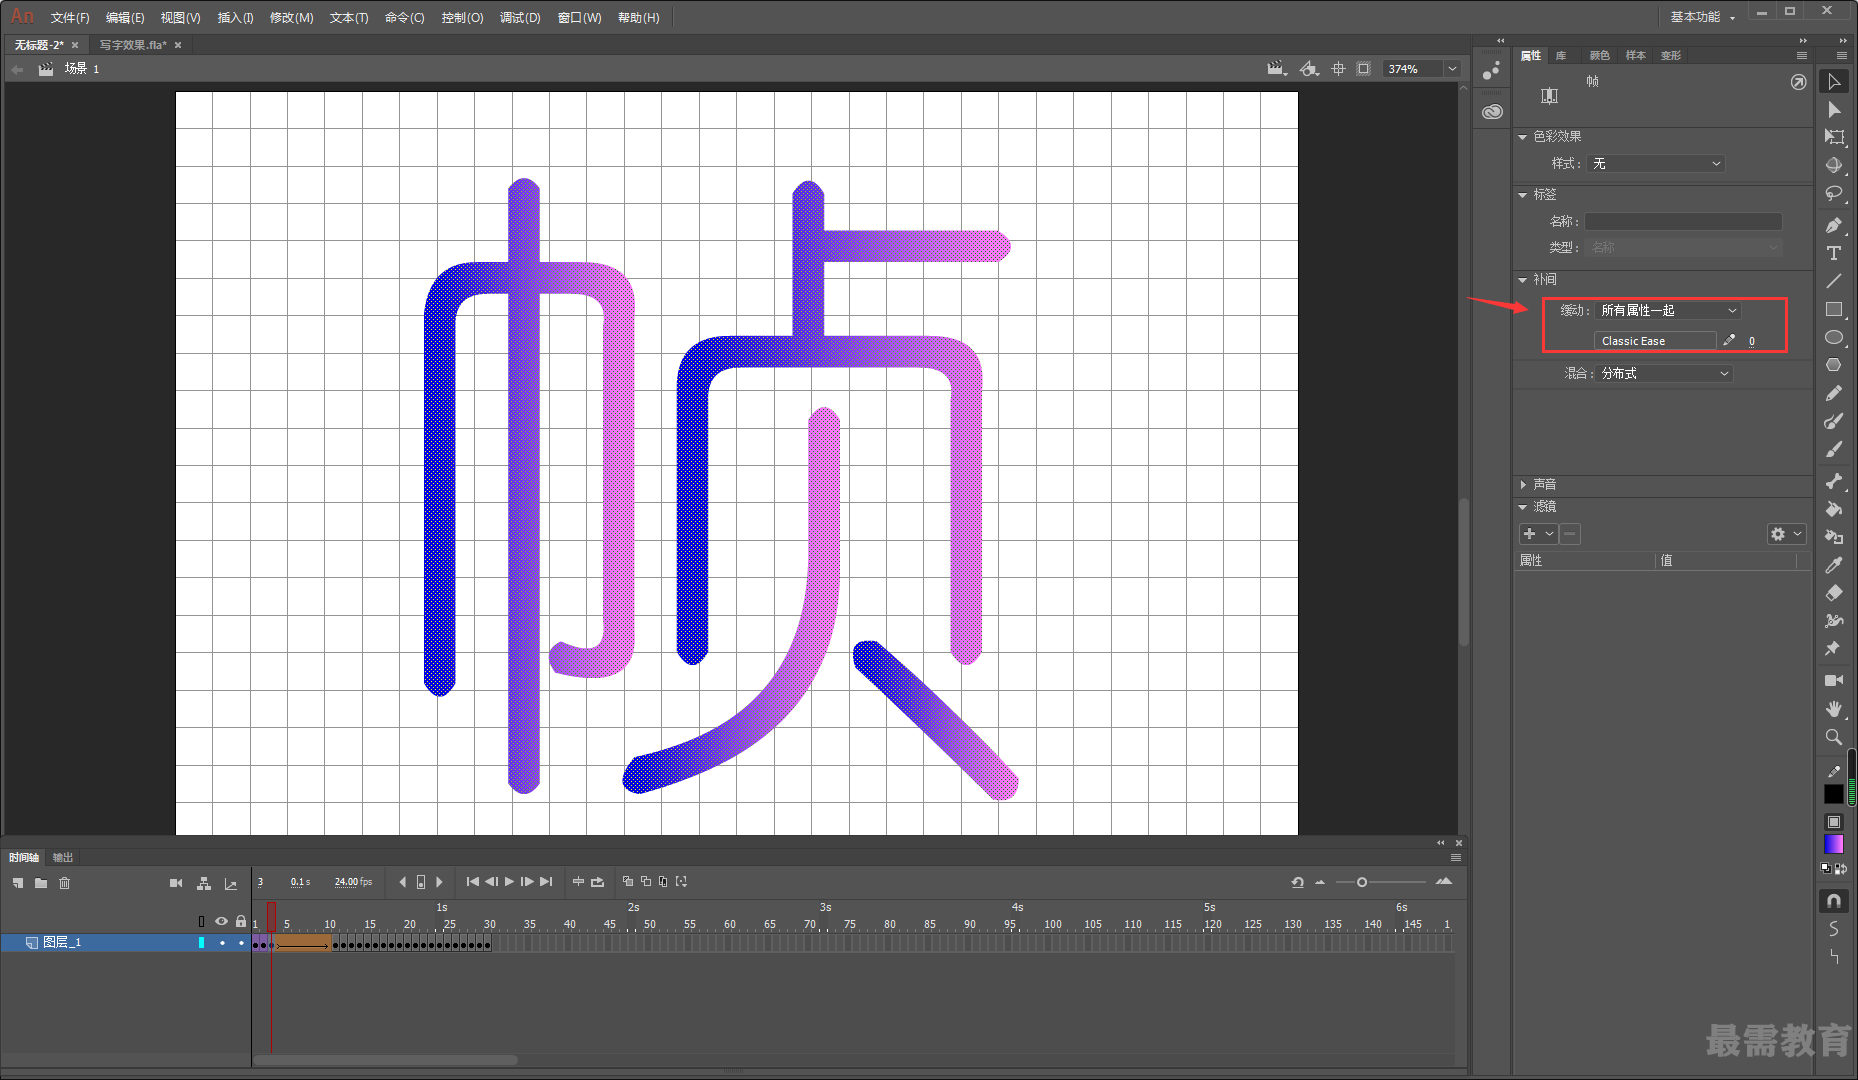Click the timeline zoom slider handle

point(1362,882)
